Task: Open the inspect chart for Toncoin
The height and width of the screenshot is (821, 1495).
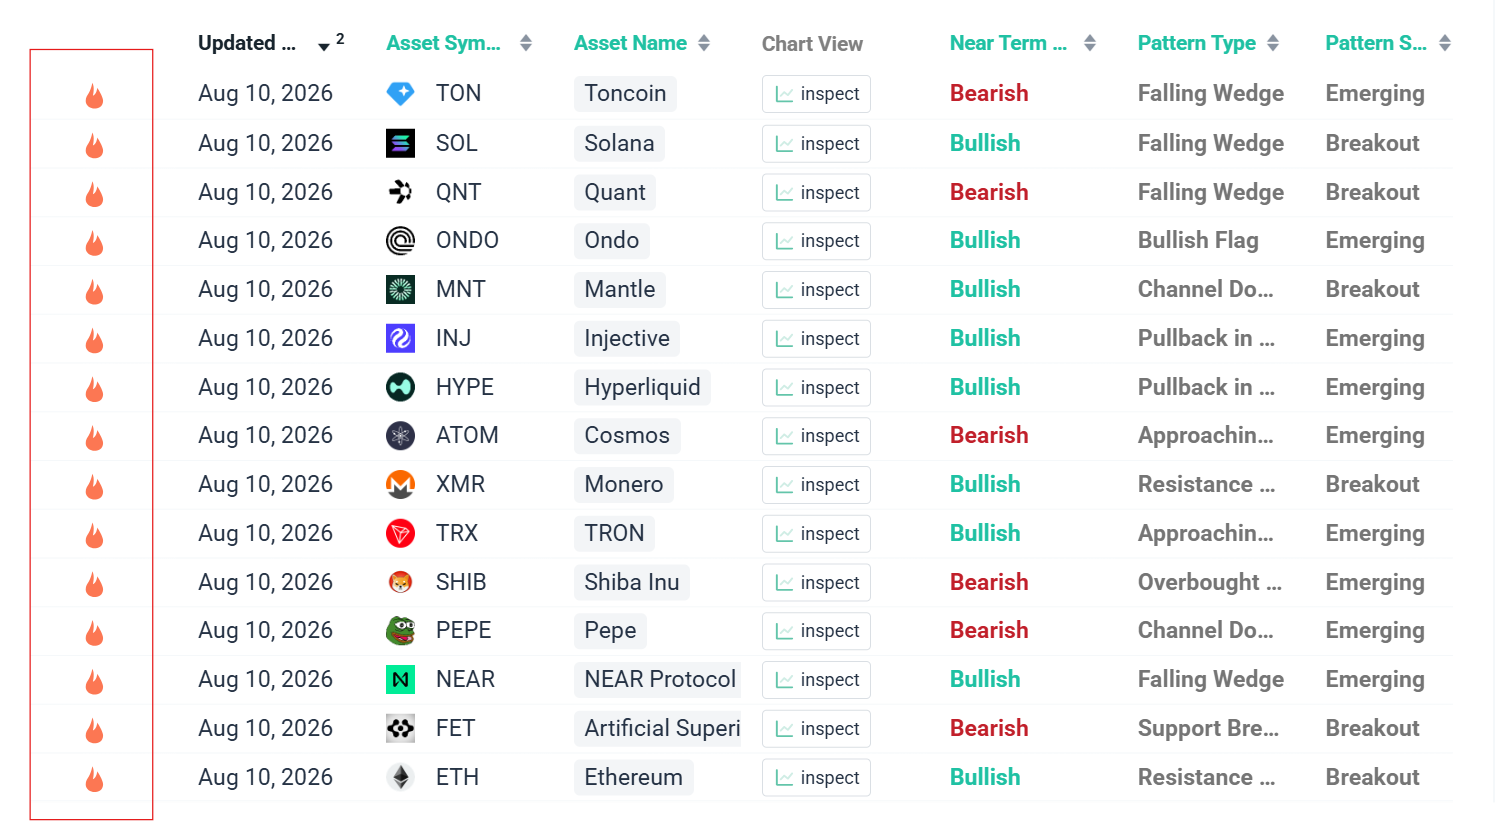Action: [816, 94]
